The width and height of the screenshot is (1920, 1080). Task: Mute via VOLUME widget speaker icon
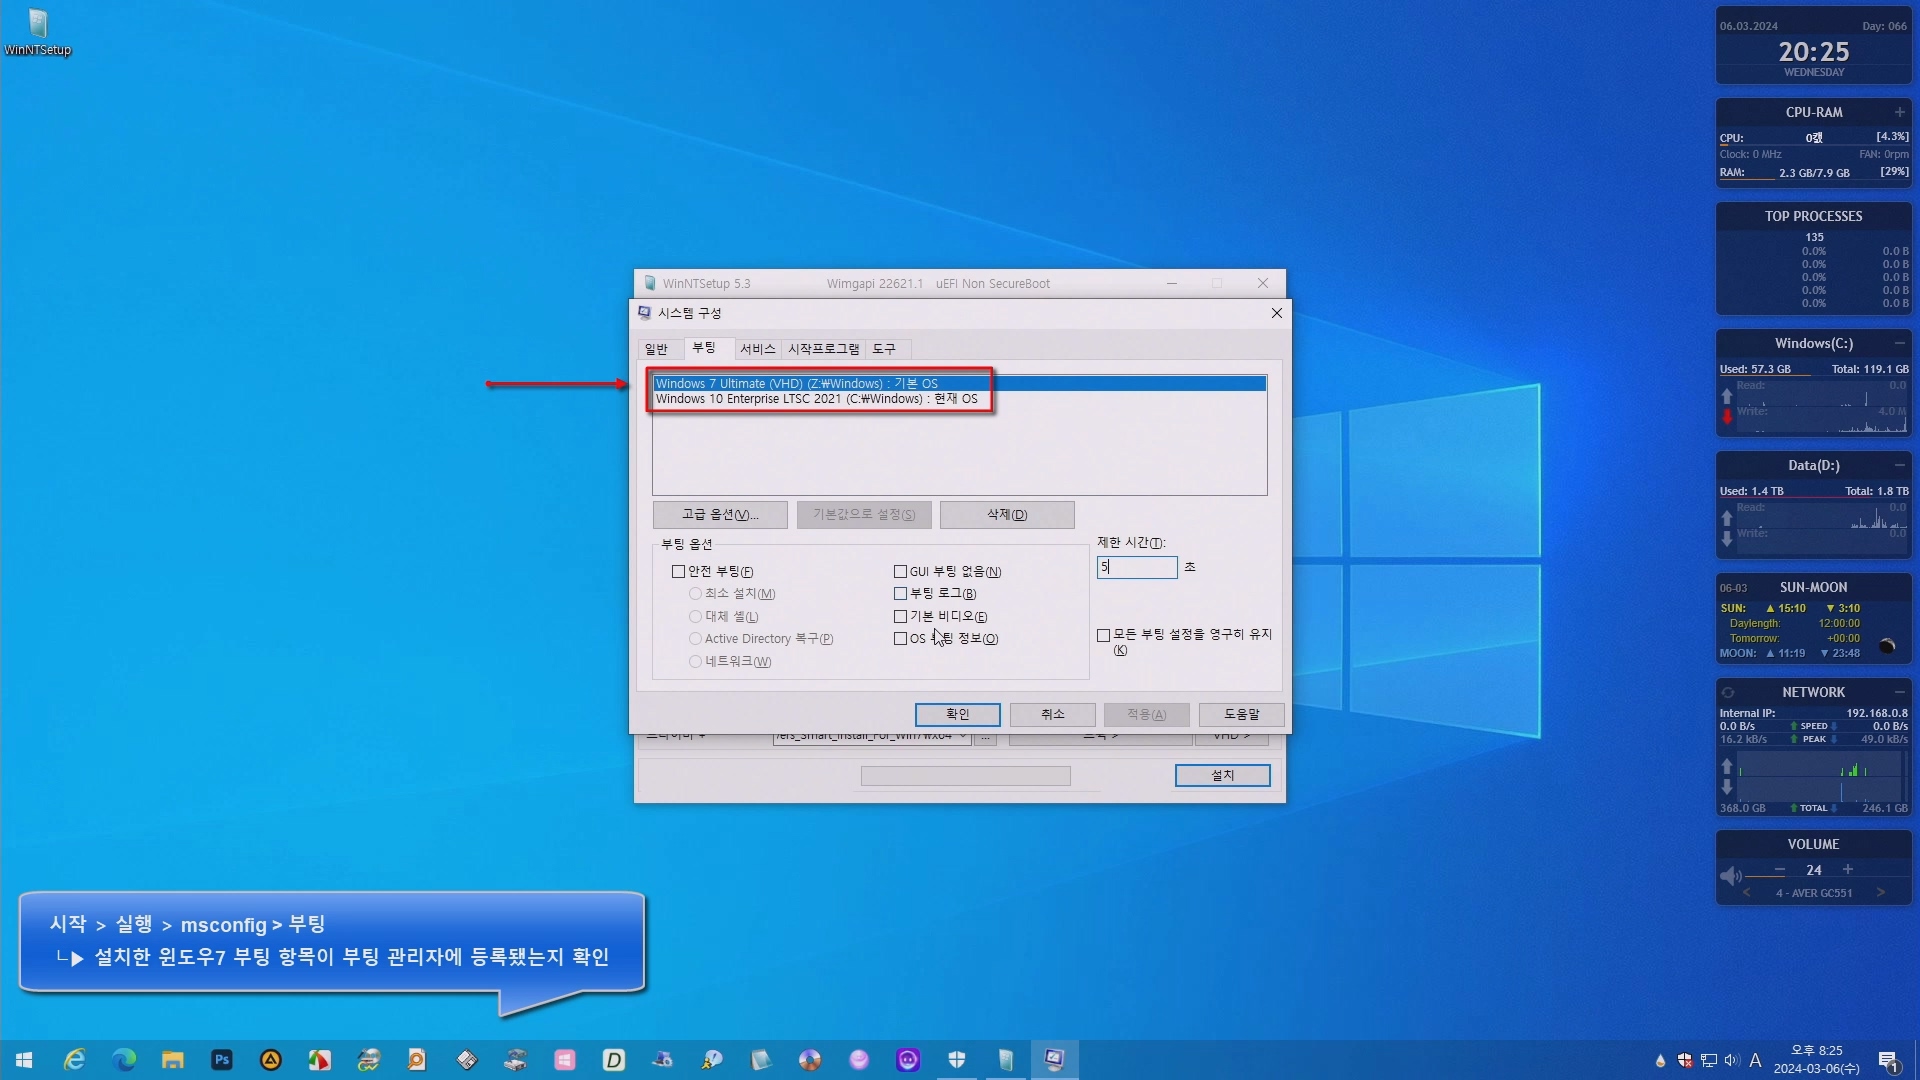coord(1730,876)
